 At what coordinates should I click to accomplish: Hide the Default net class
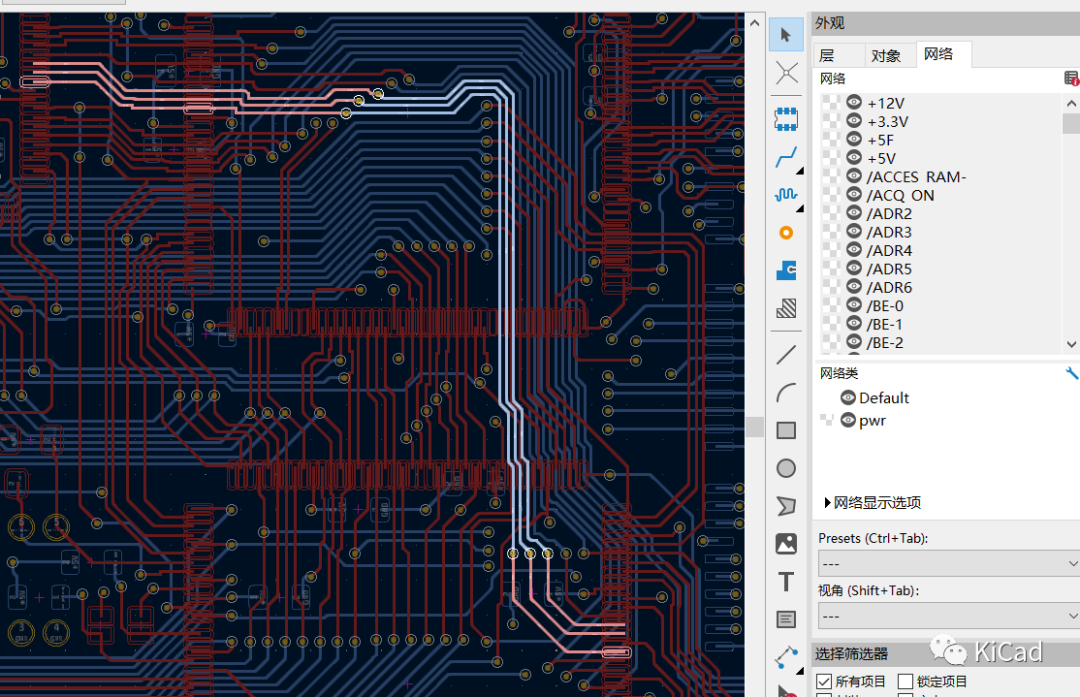(x=848, y=397)
